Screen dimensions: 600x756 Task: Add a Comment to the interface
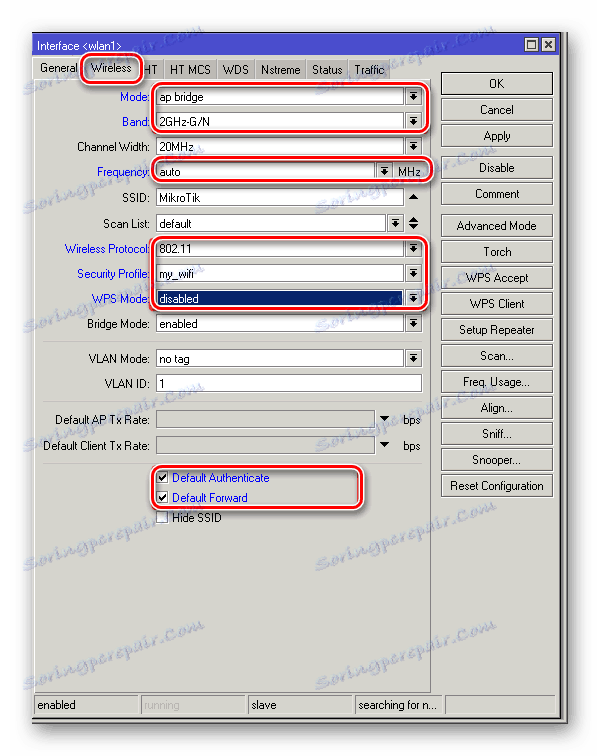tap(497, 194)
